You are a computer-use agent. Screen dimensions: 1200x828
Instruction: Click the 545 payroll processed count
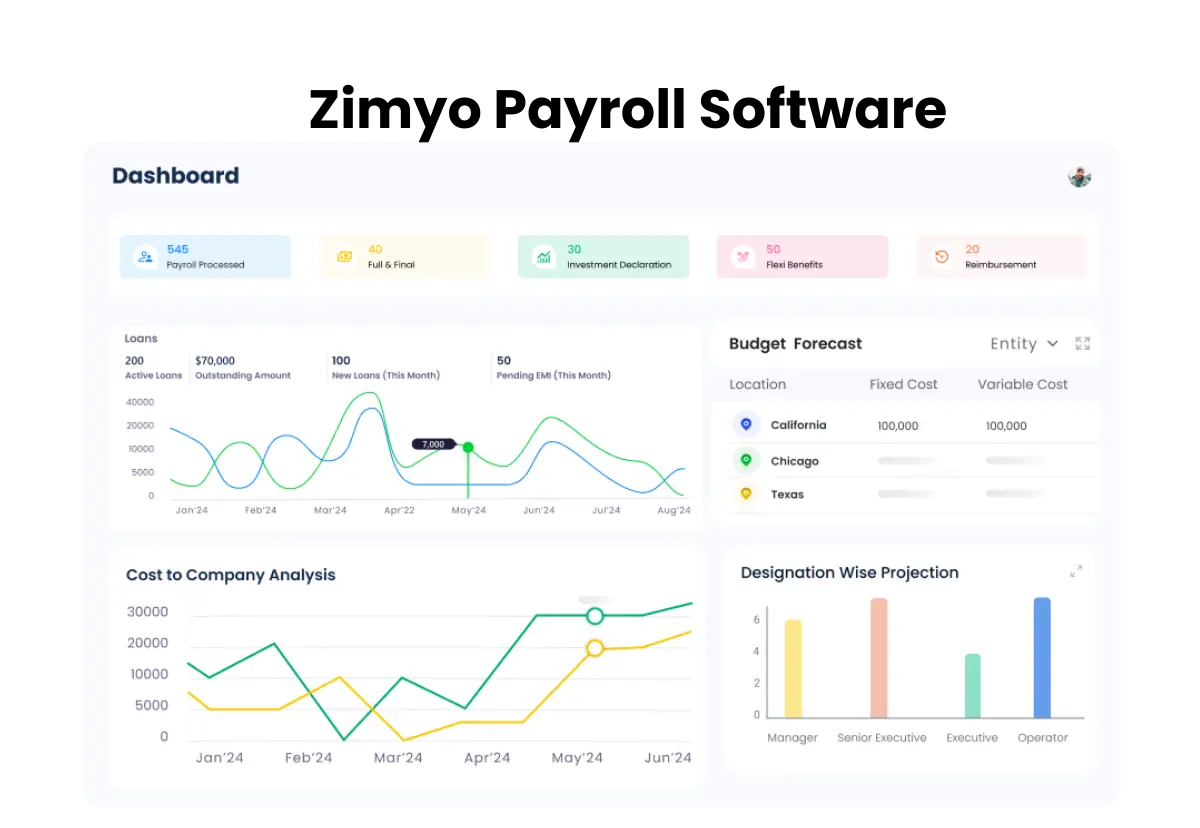(178, 249)
